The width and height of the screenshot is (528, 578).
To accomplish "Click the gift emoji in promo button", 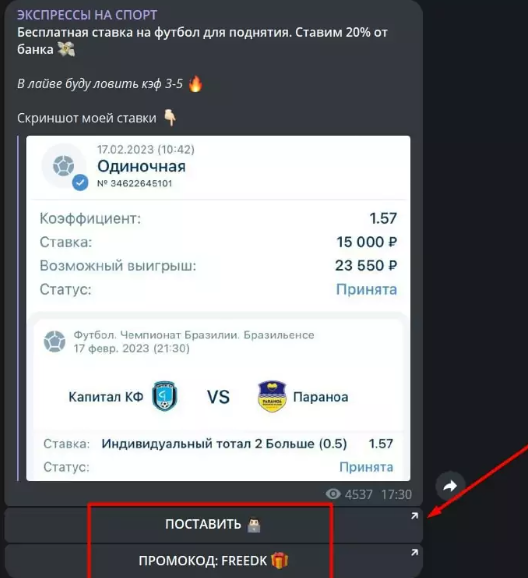I will click(x=280, y=561).
